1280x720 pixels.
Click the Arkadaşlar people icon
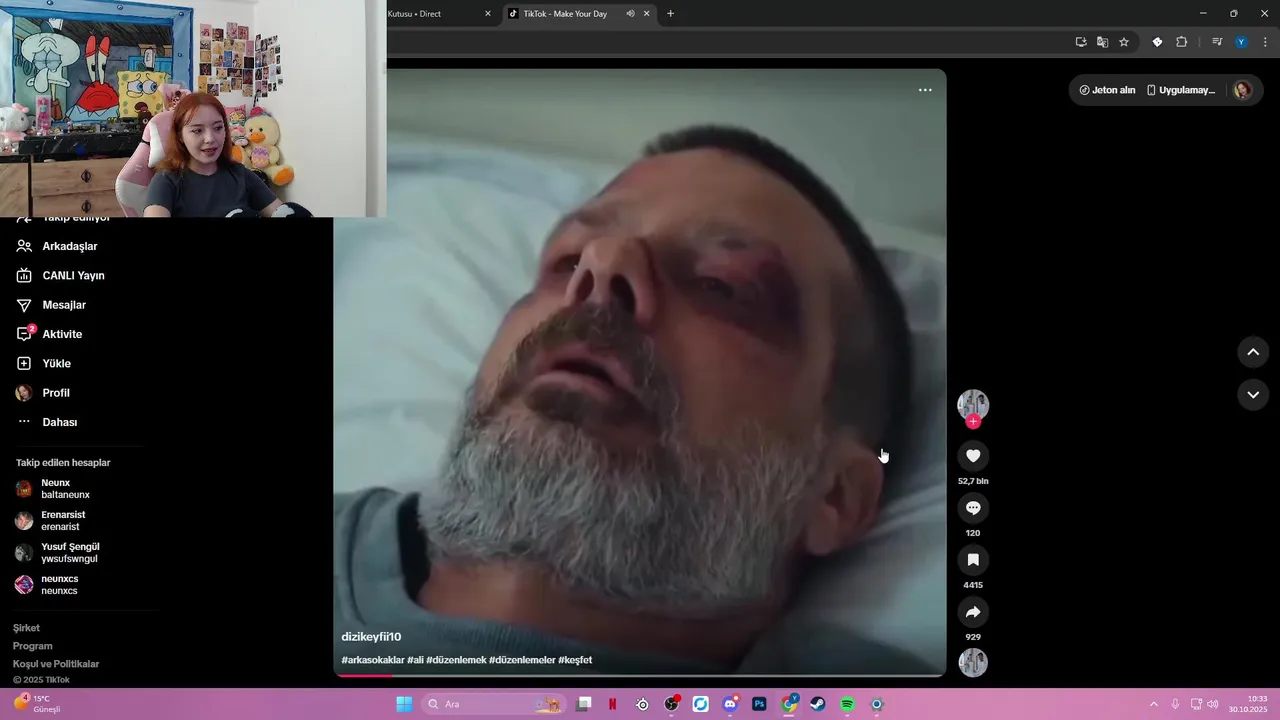tap(24, 246)
